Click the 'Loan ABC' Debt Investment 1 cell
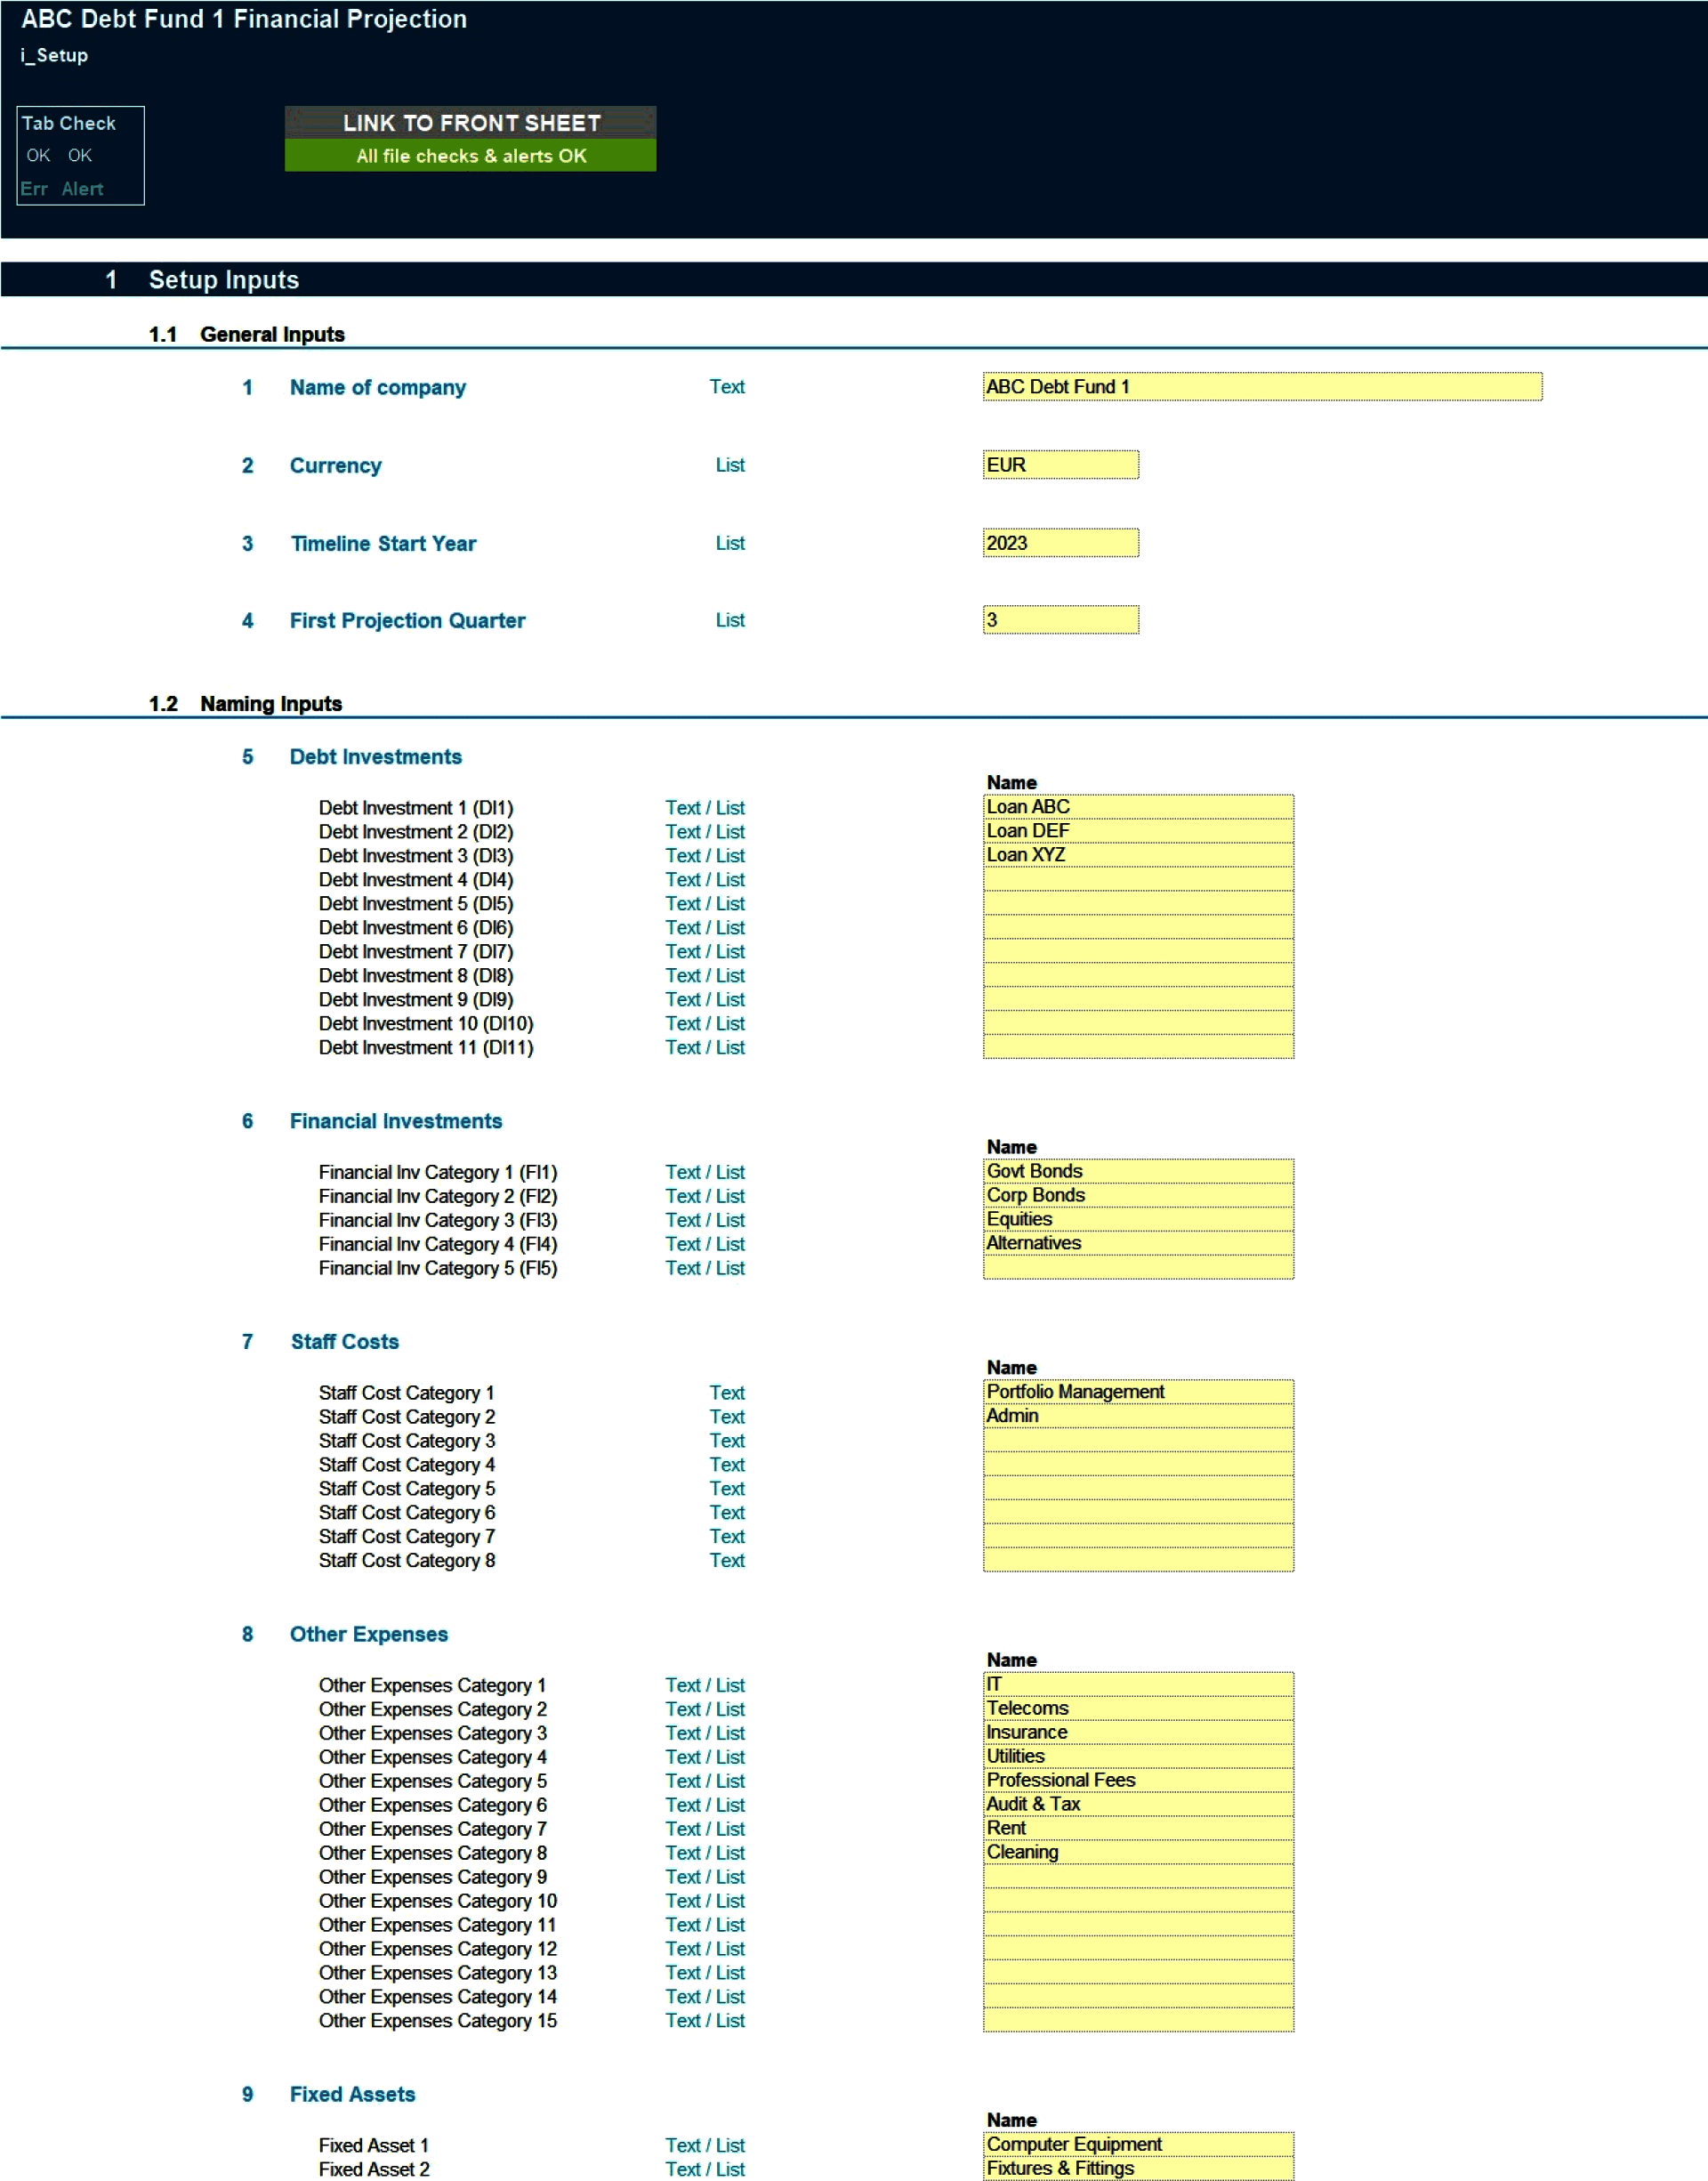 [x=1137, y=806]
